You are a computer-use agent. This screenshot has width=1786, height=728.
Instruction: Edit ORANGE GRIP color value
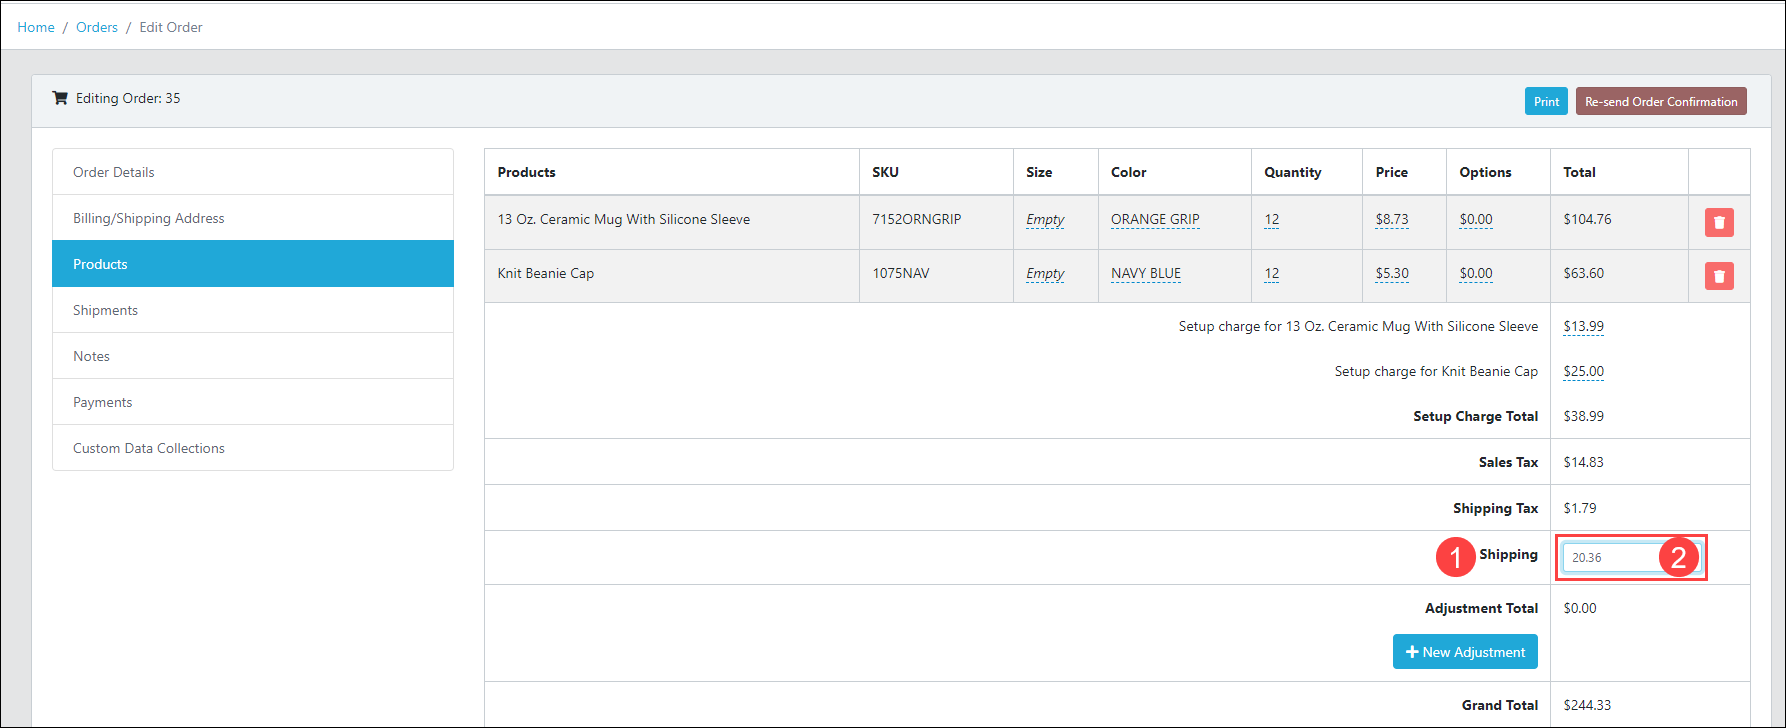tap(1155, 219)
